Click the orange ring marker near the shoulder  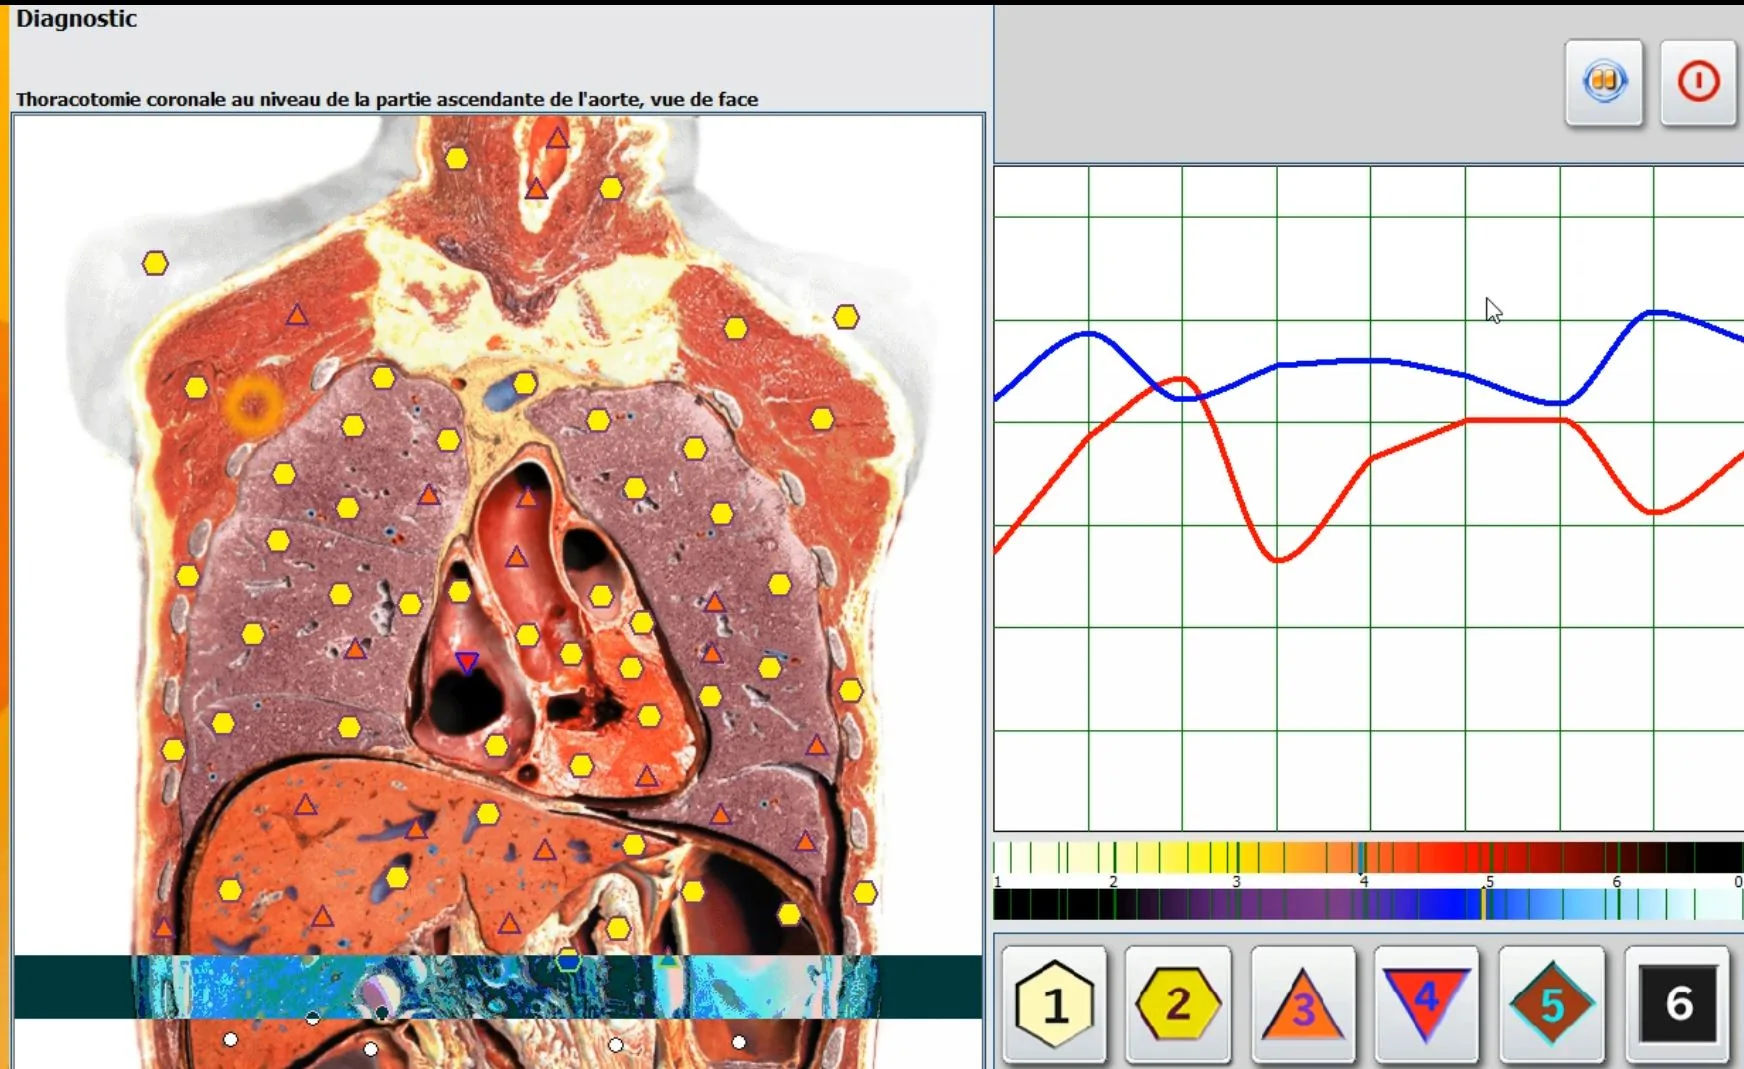click(253, 404)
